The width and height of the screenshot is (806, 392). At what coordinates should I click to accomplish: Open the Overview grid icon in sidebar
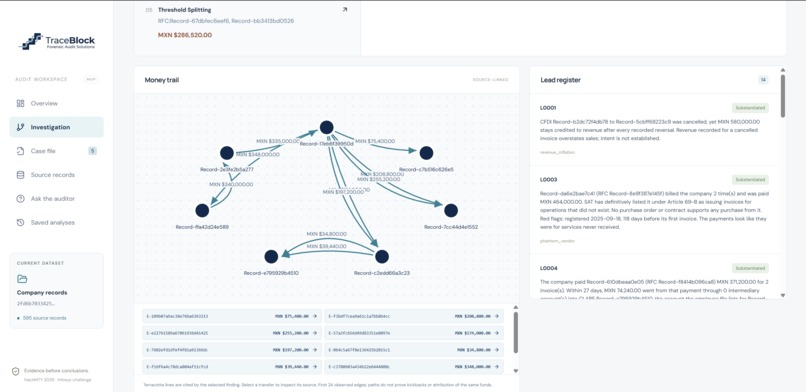tap(21, 103)
